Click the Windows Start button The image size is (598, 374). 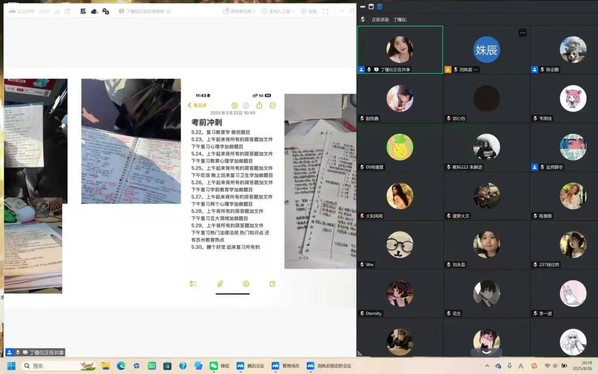[x=11, y=366]
